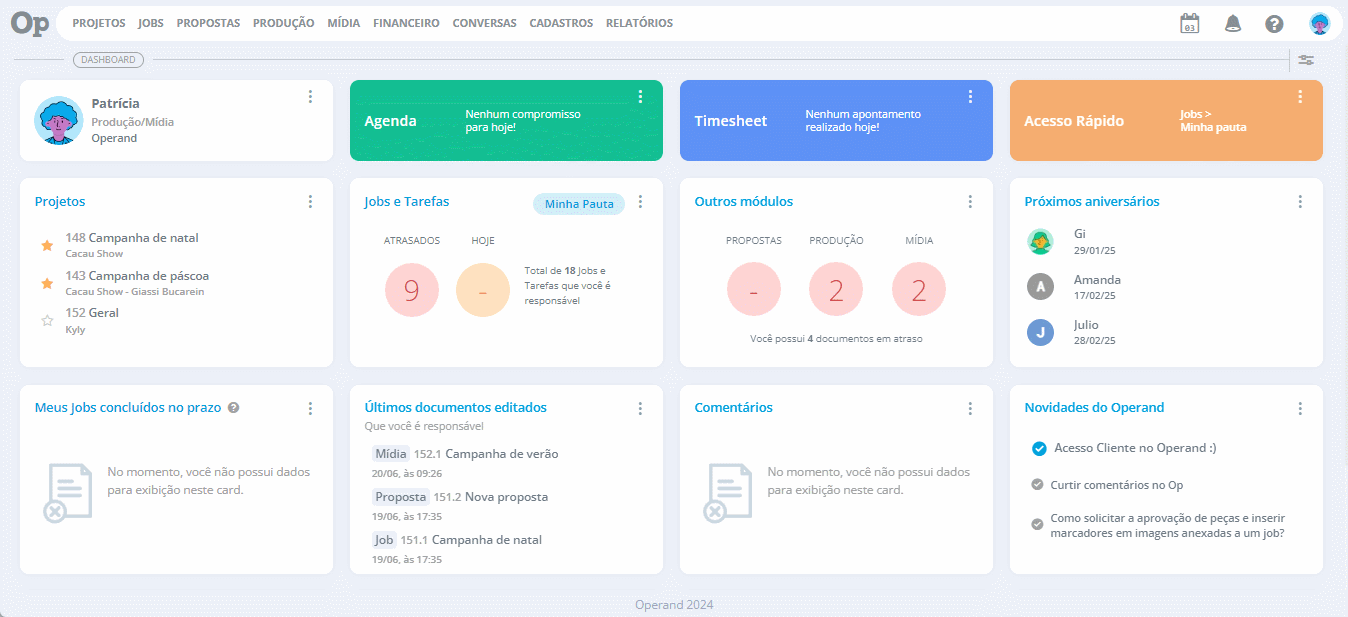Image resolution: width=1348 pixels, height=617 pixels.
Task: Click the Jobs > Minha pauta quick link
Action: [x=1213, y=121]
